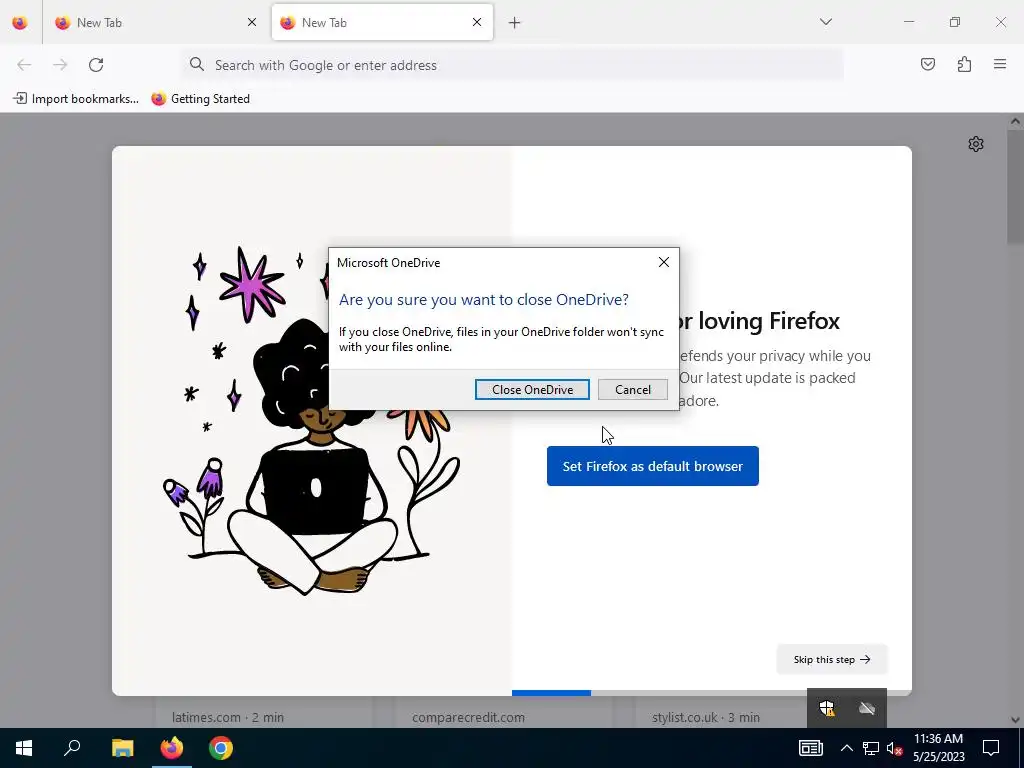This screenshot has width=1024, height=768.
Task: Open the Action Center notifications icon
Action: click(x=991, y=748)
